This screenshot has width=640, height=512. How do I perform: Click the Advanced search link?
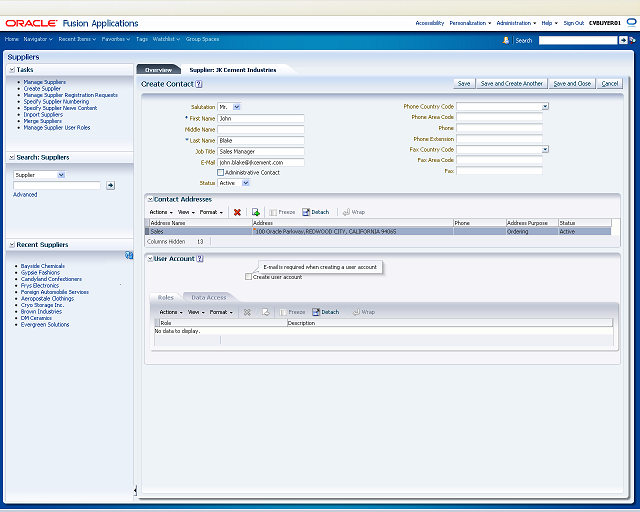pos(25,195)
